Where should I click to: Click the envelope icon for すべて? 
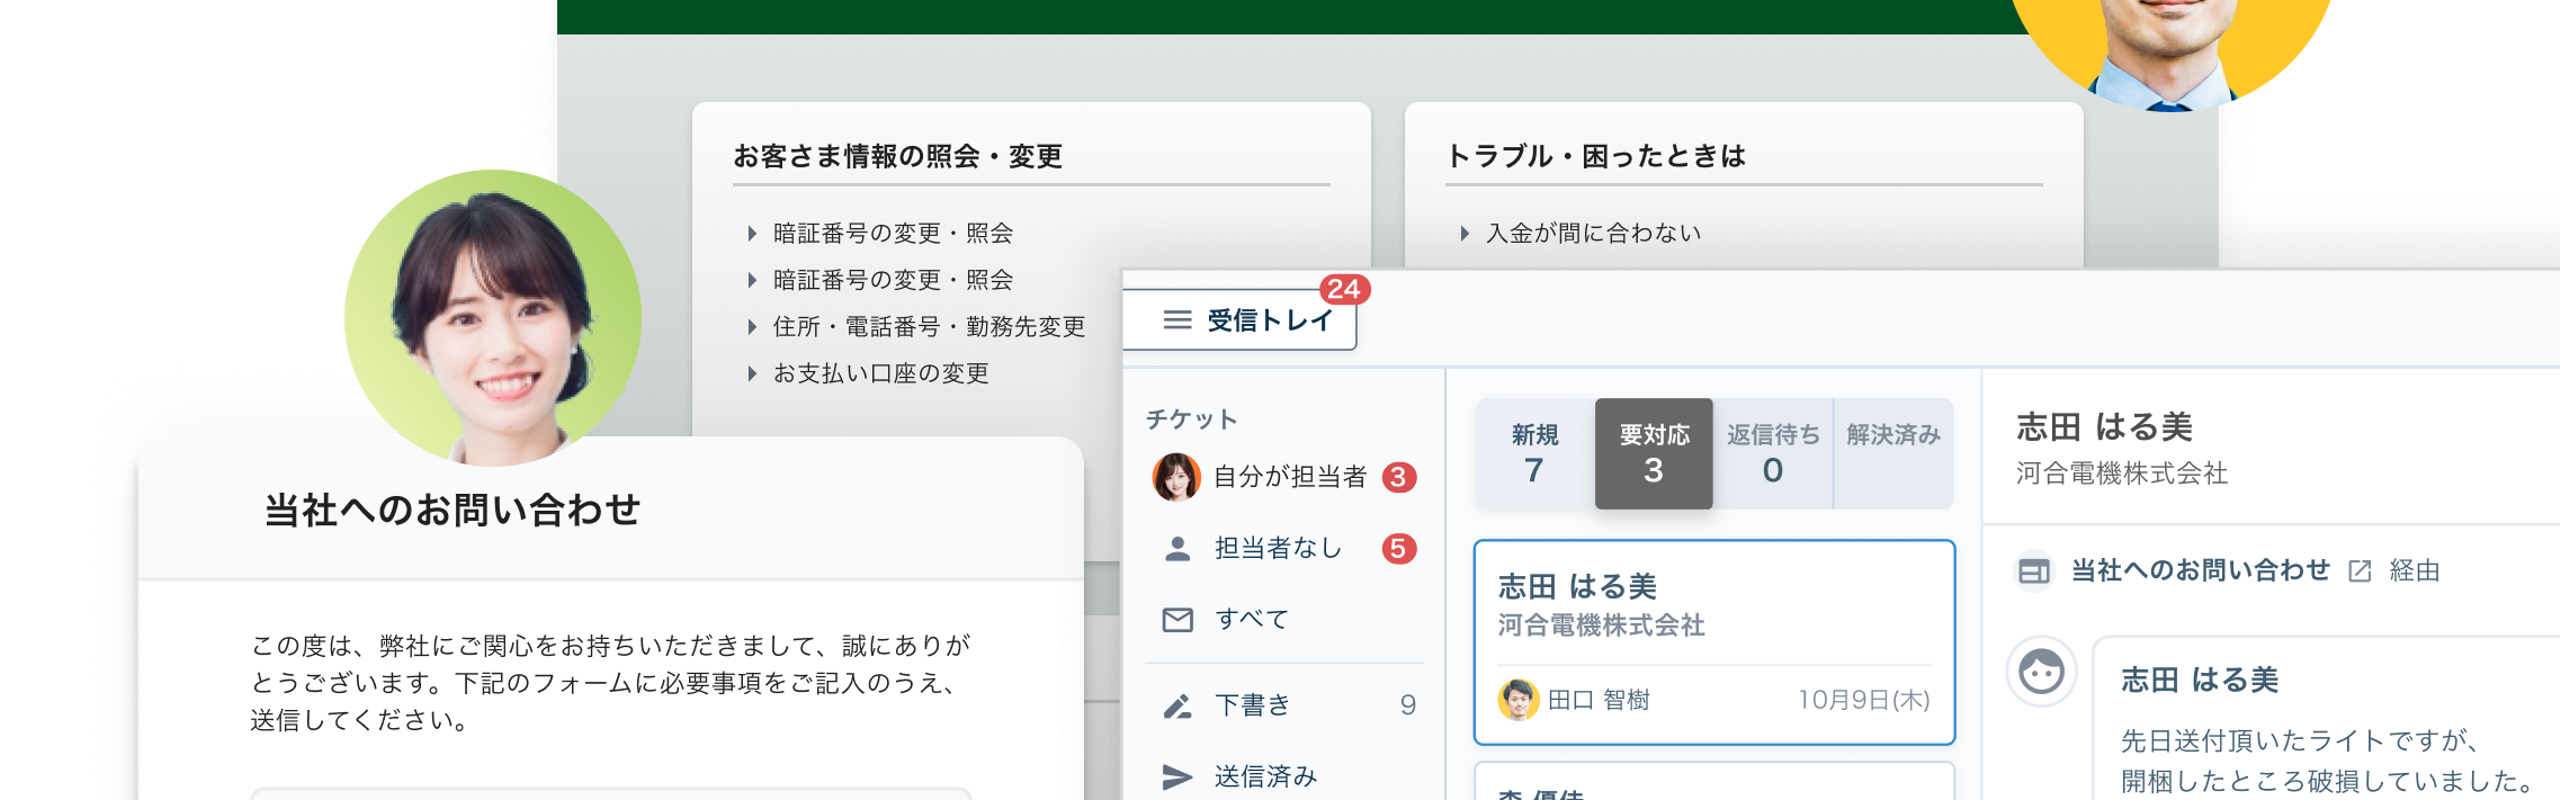[x=1177, y=620]
